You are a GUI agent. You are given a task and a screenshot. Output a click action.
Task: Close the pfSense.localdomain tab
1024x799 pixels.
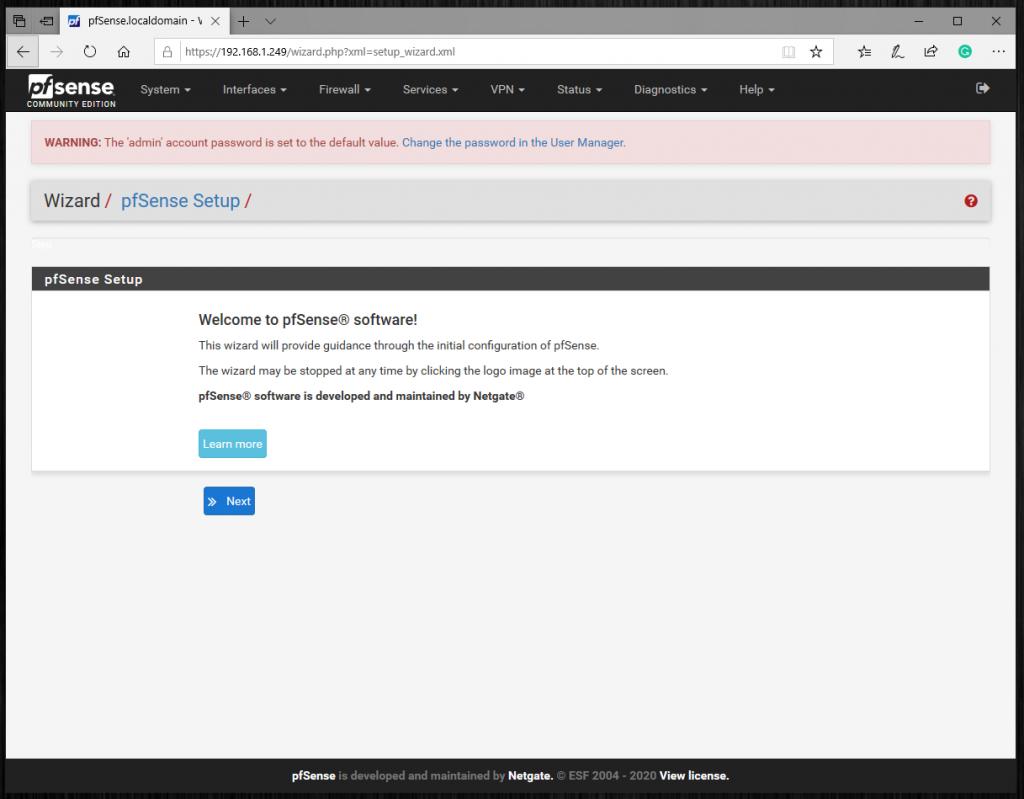click(x=215, y=21)
